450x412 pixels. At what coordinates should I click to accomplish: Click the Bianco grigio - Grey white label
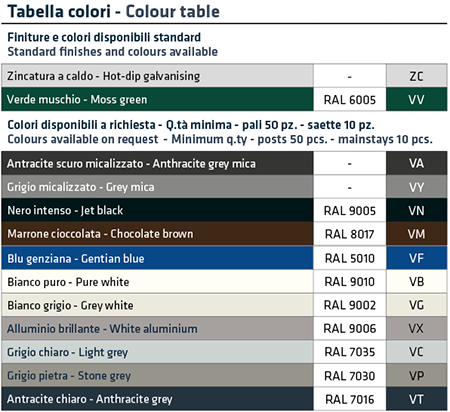(70, 305)
